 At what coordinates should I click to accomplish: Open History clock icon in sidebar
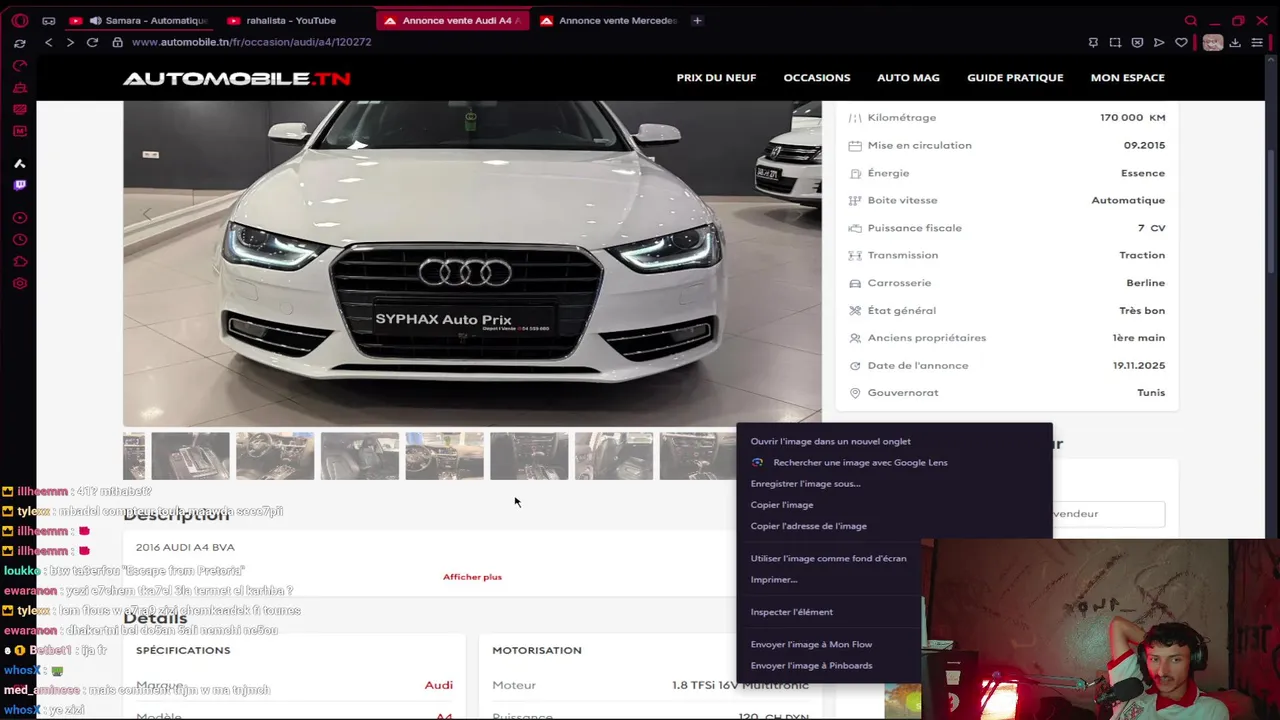(x=19, y=240)
